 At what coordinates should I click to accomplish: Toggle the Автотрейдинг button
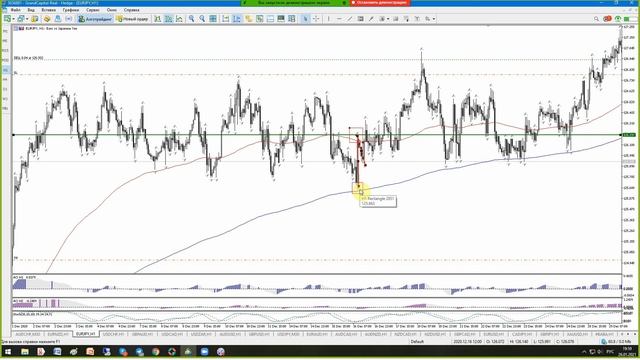point(95,19)
